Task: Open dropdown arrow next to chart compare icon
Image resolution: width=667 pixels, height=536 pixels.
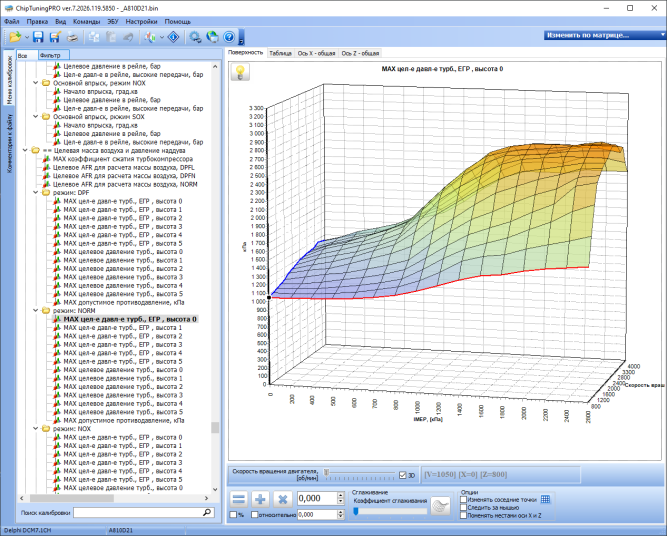Action: [162, 37]
